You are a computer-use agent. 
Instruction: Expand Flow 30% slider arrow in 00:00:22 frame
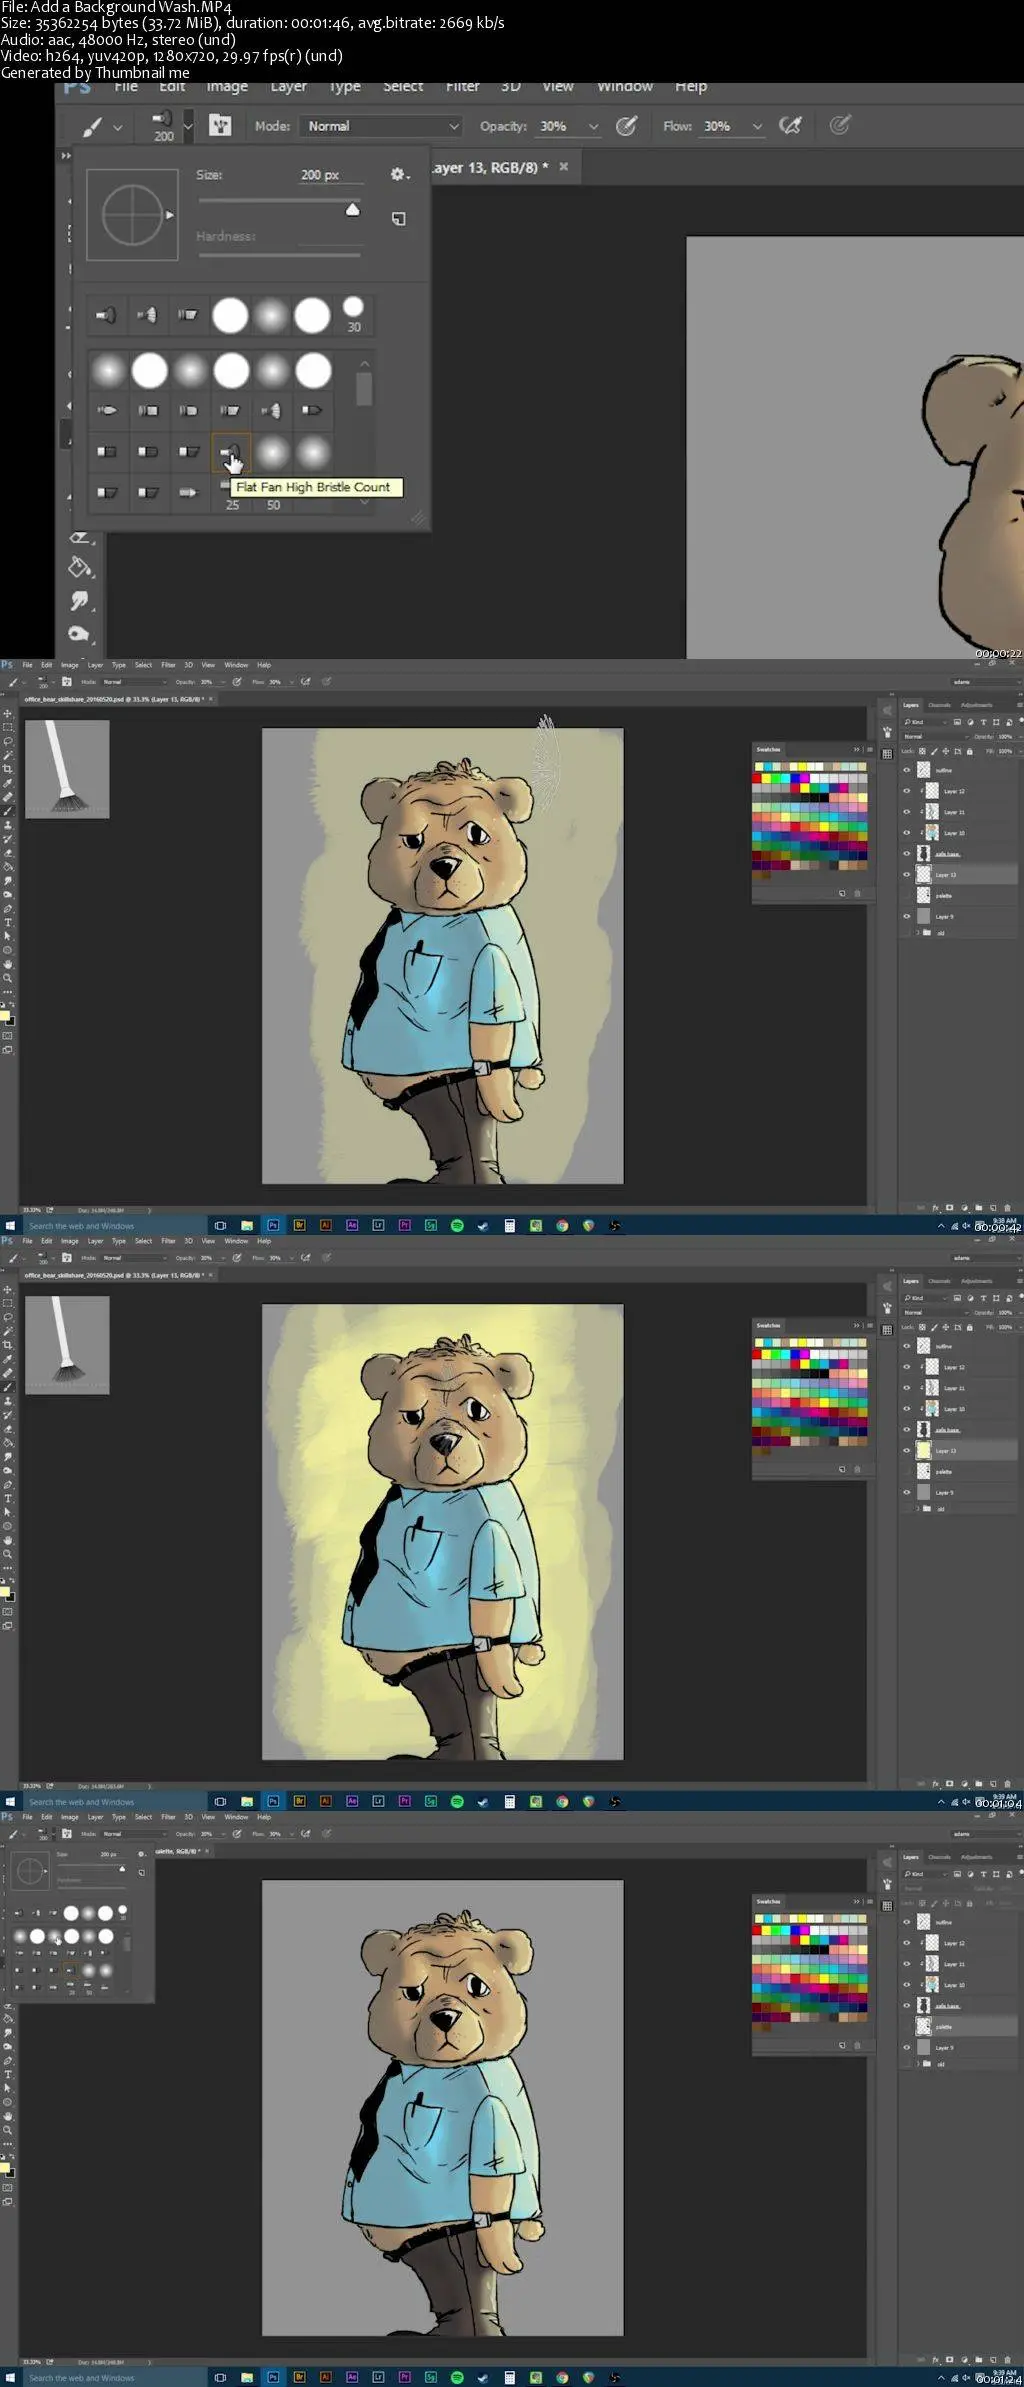[757, 127]
